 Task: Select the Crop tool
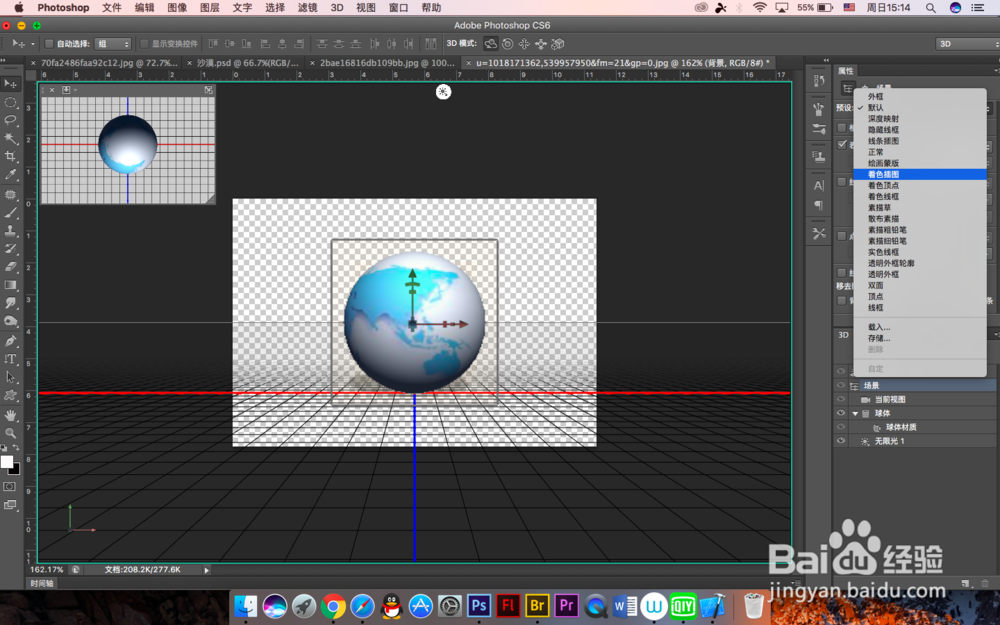(10, 156)
